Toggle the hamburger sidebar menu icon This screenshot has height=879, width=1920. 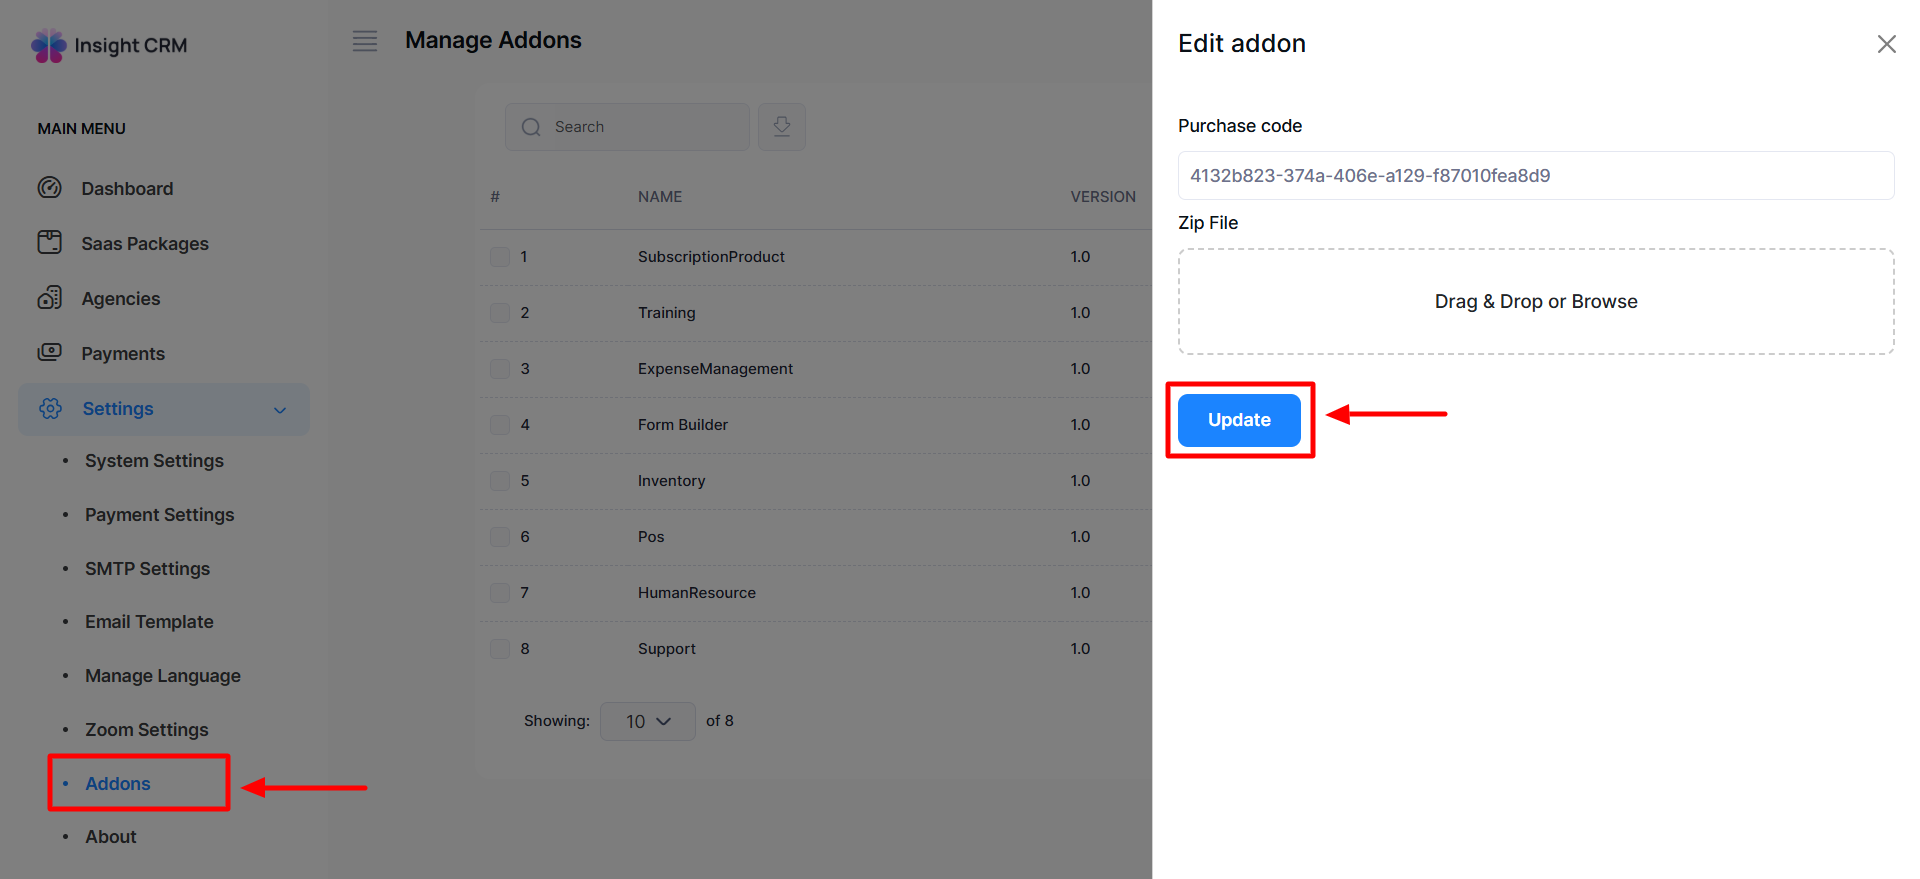365,41
